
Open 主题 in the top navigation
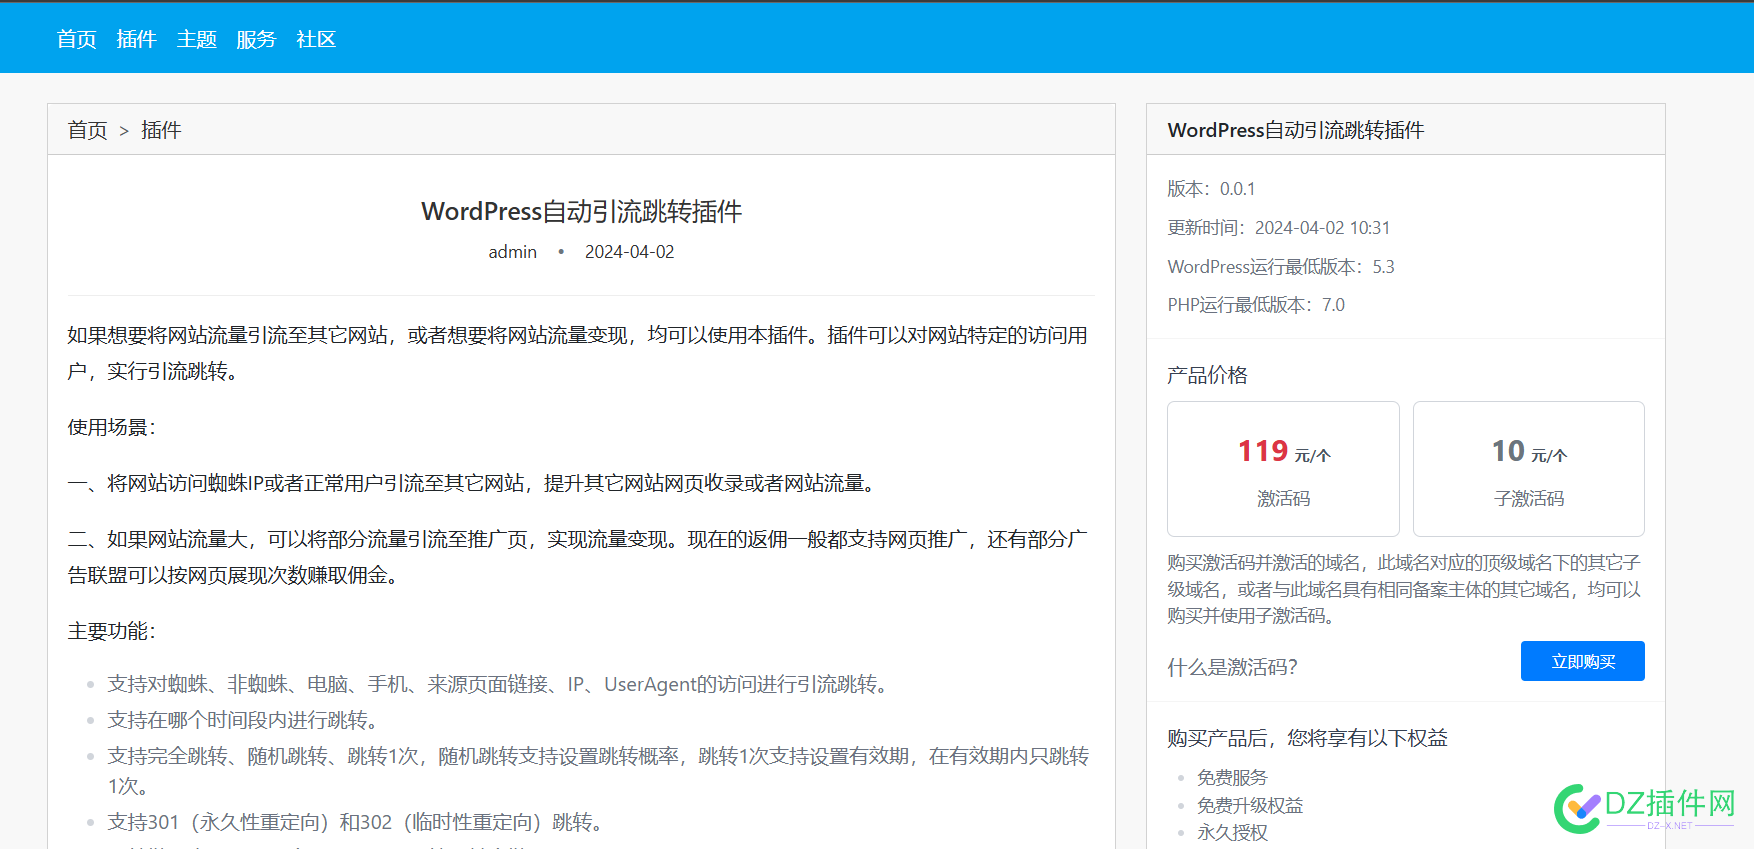click(197, 39)
